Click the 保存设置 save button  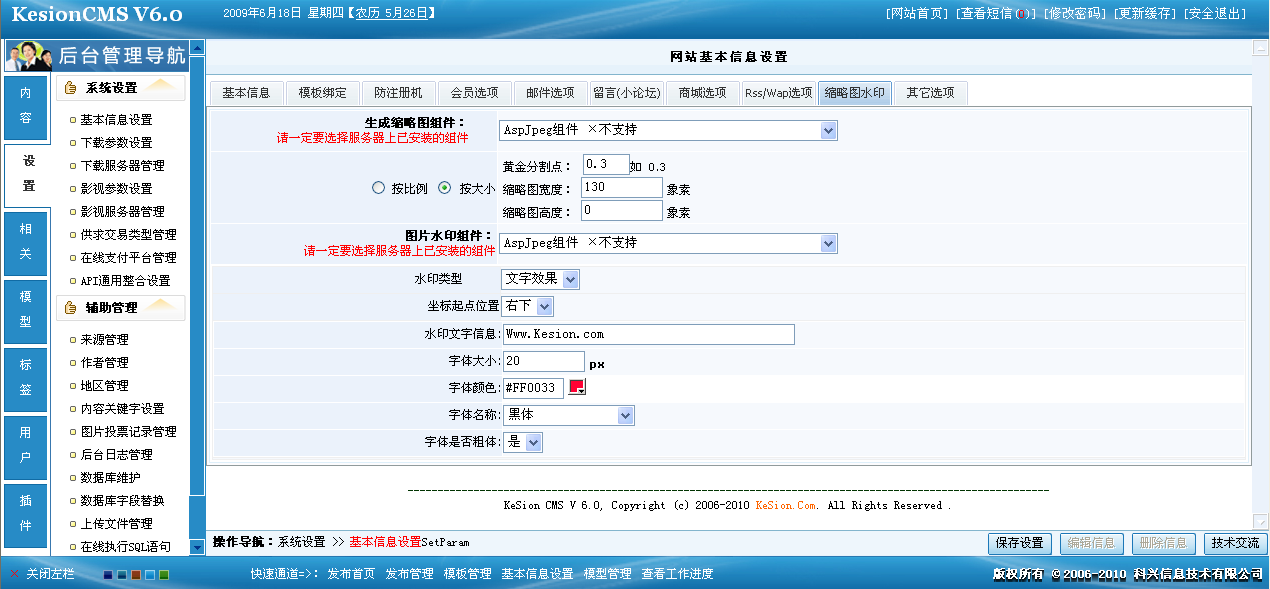(1019, 543)
